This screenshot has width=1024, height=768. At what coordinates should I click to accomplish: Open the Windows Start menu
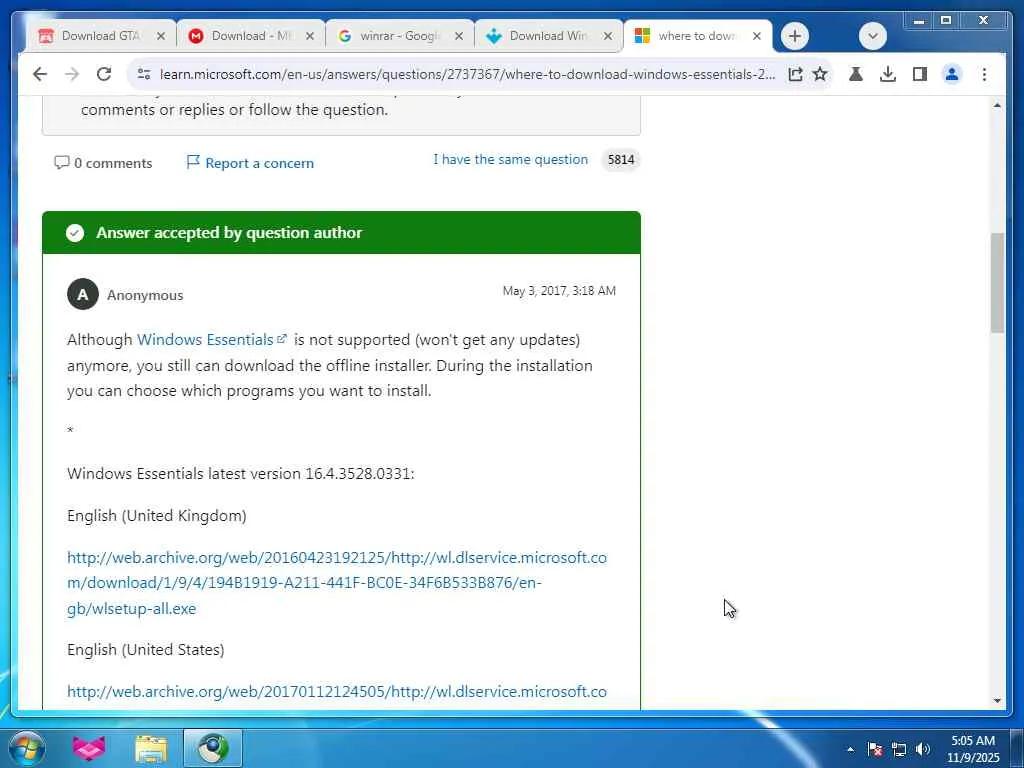point(27,748)
